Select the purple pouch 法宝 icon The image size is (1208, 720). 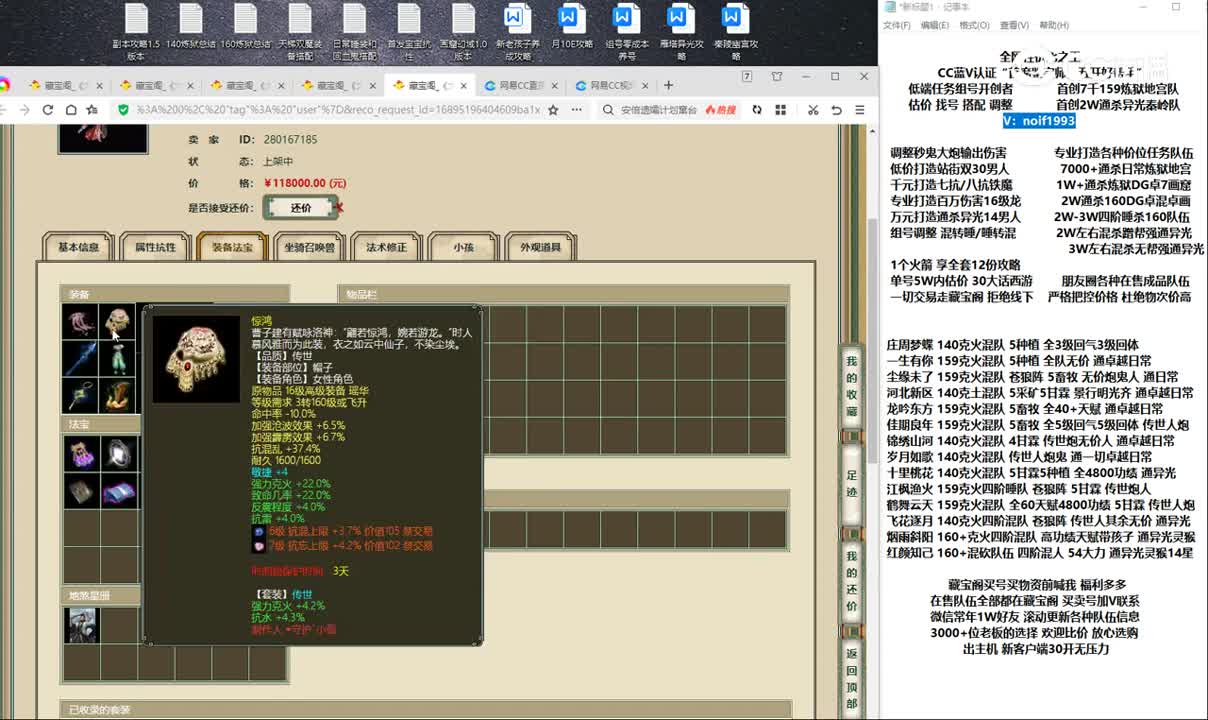pyautogui.click(x=81, y=454)
